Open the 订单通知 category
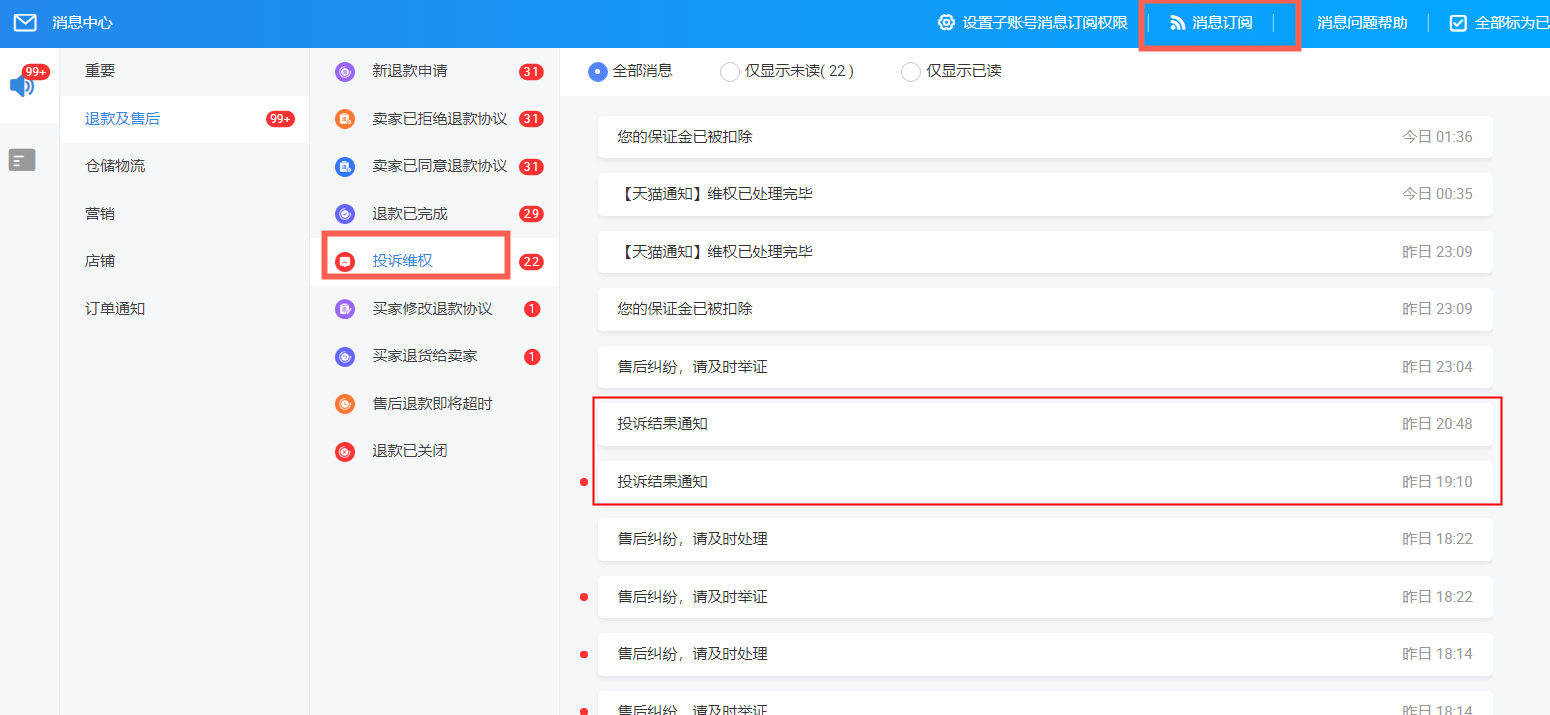The image size is (1550, 715). pyautogui.click(x=184, y=309)
